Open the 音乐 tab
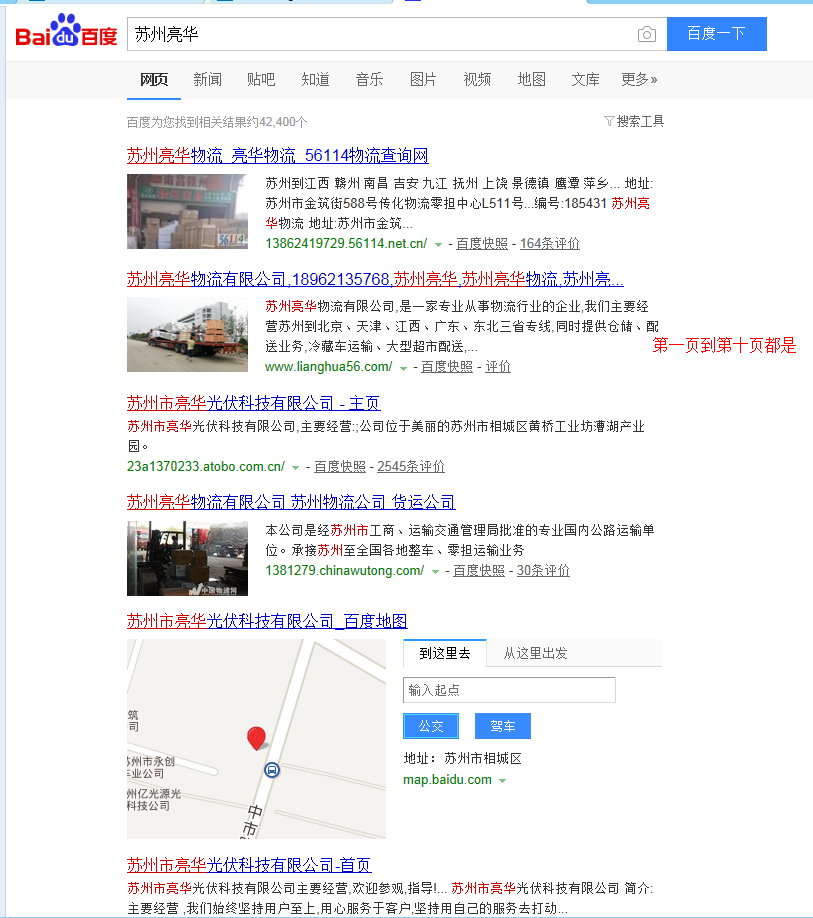This screenshot has height=918, width=813. pyautogui.click(x=369, y=80)
